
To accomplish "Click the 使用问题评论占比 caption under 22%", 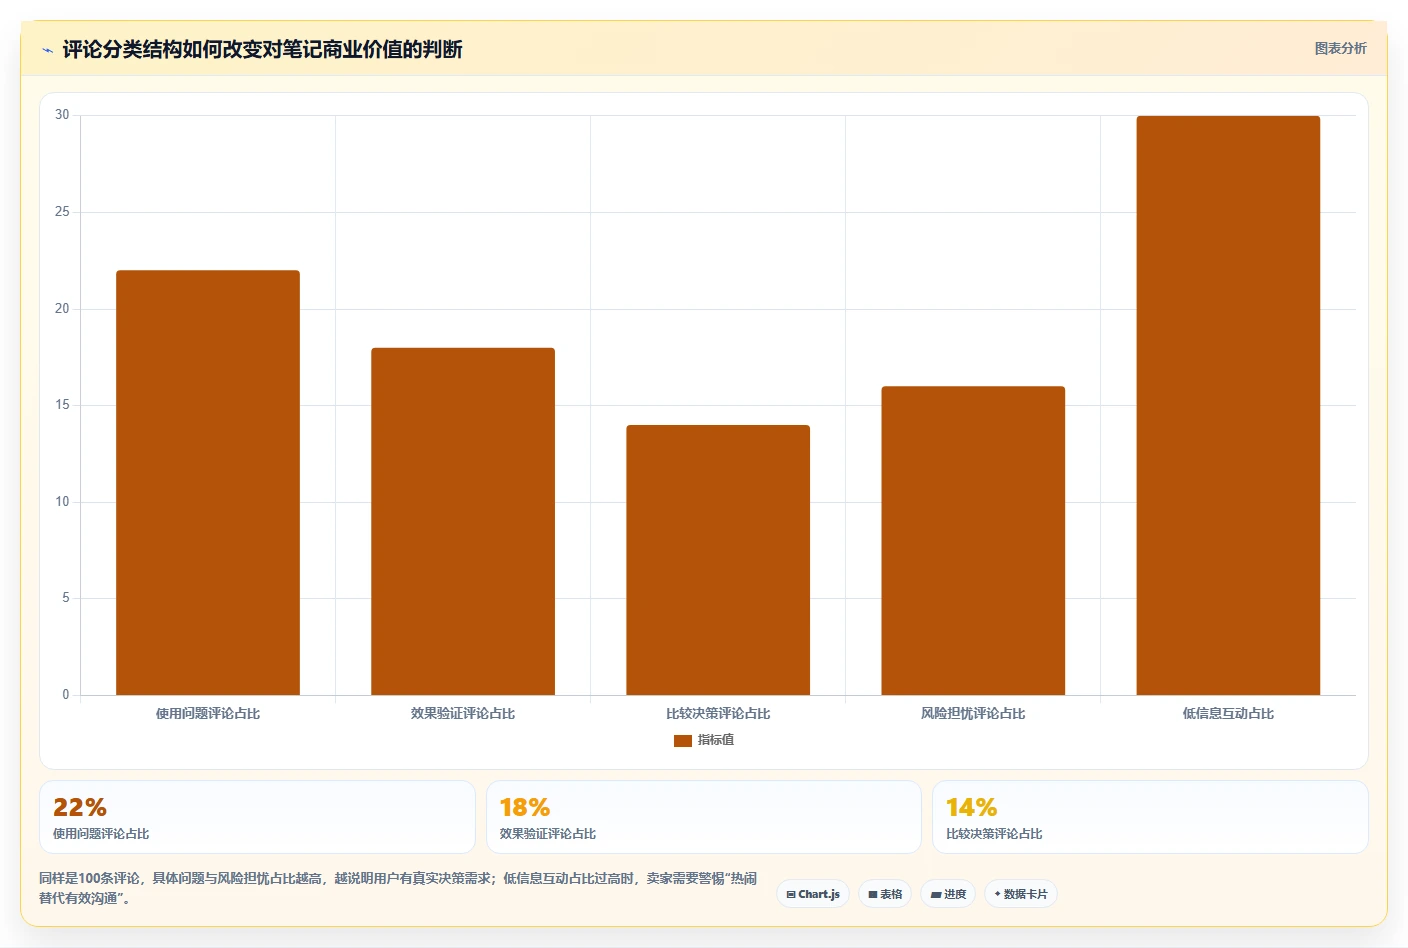I will pyautogui.click(x=101, y=834).
